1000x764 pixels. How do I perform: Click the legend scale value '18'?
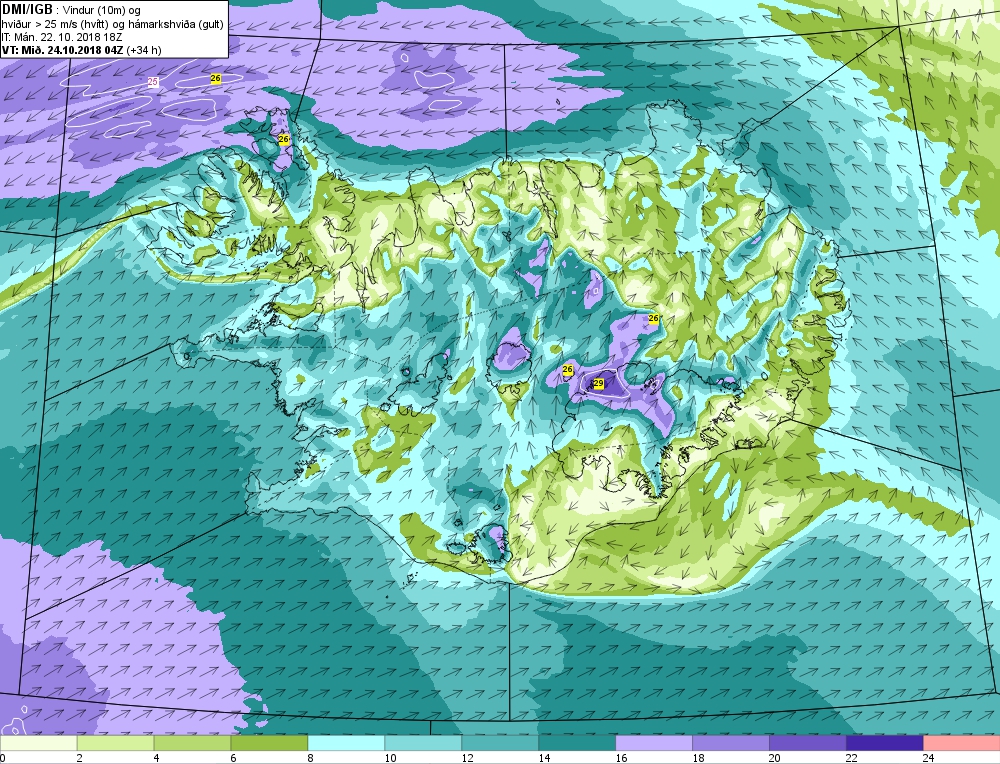(x=698, y=758)
